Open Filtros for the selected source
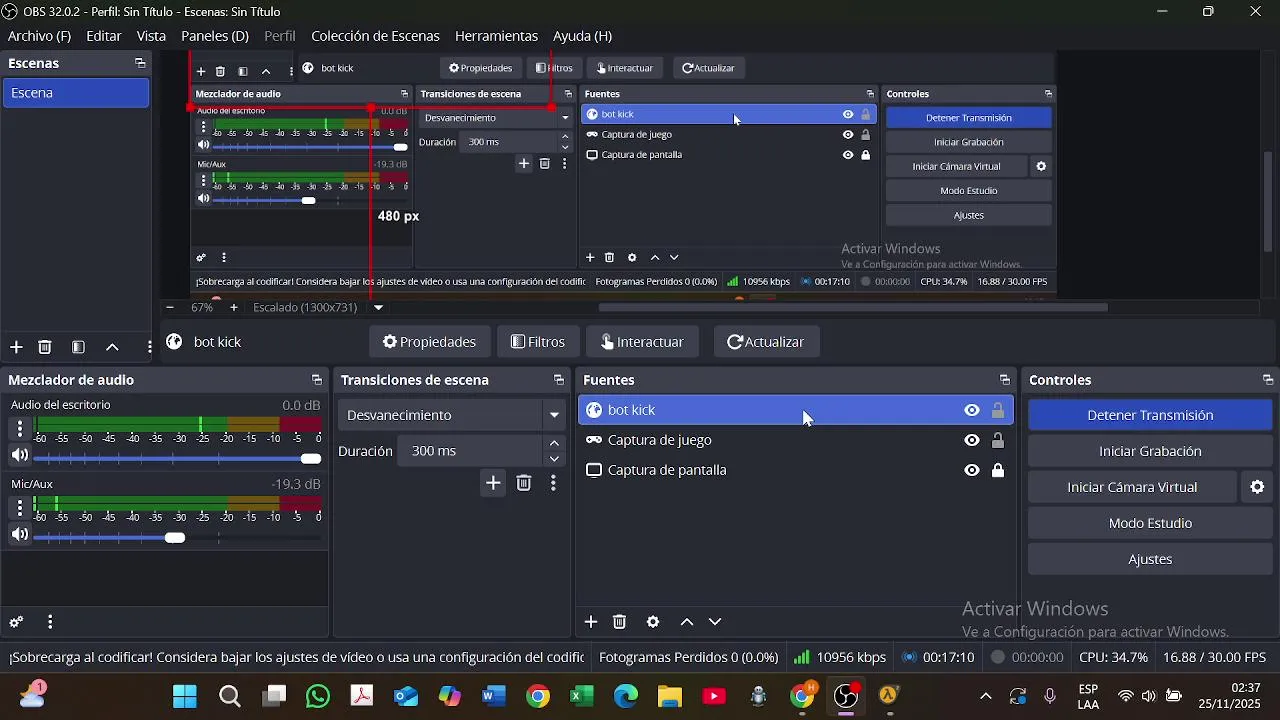The height and width of the screenshot is (720, 1280). tap(538, 342)
